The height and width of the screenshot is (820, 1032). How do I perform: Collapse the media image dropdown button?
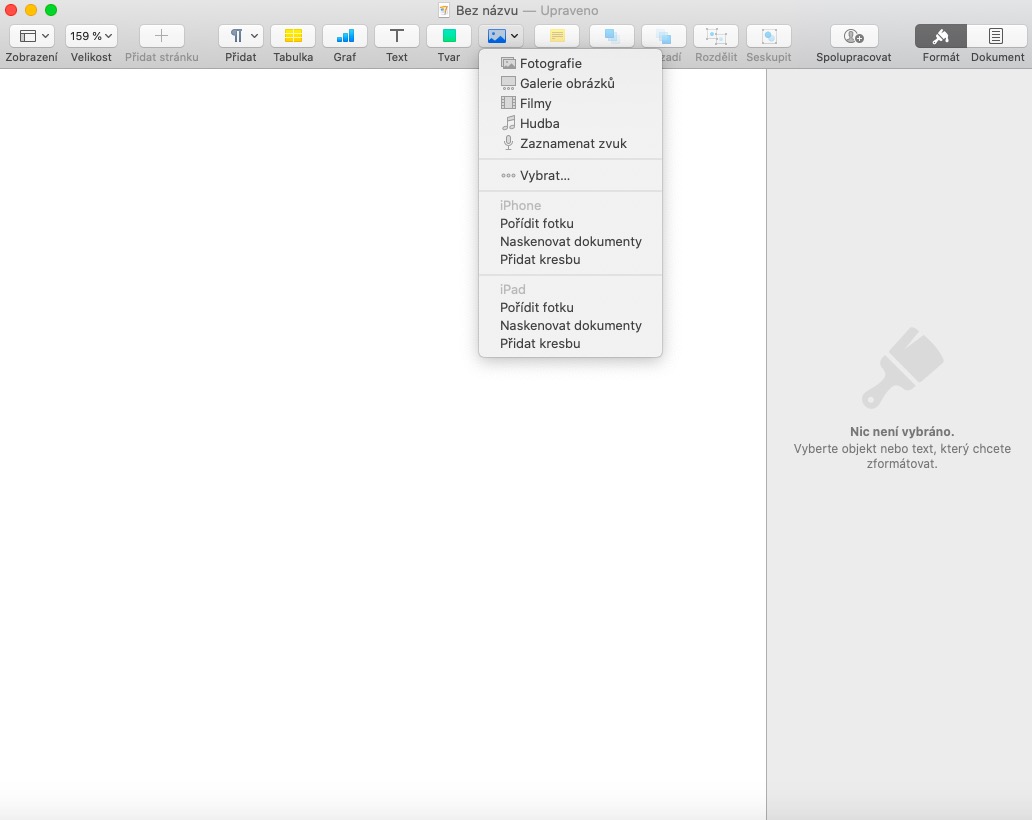click(501, 36)
